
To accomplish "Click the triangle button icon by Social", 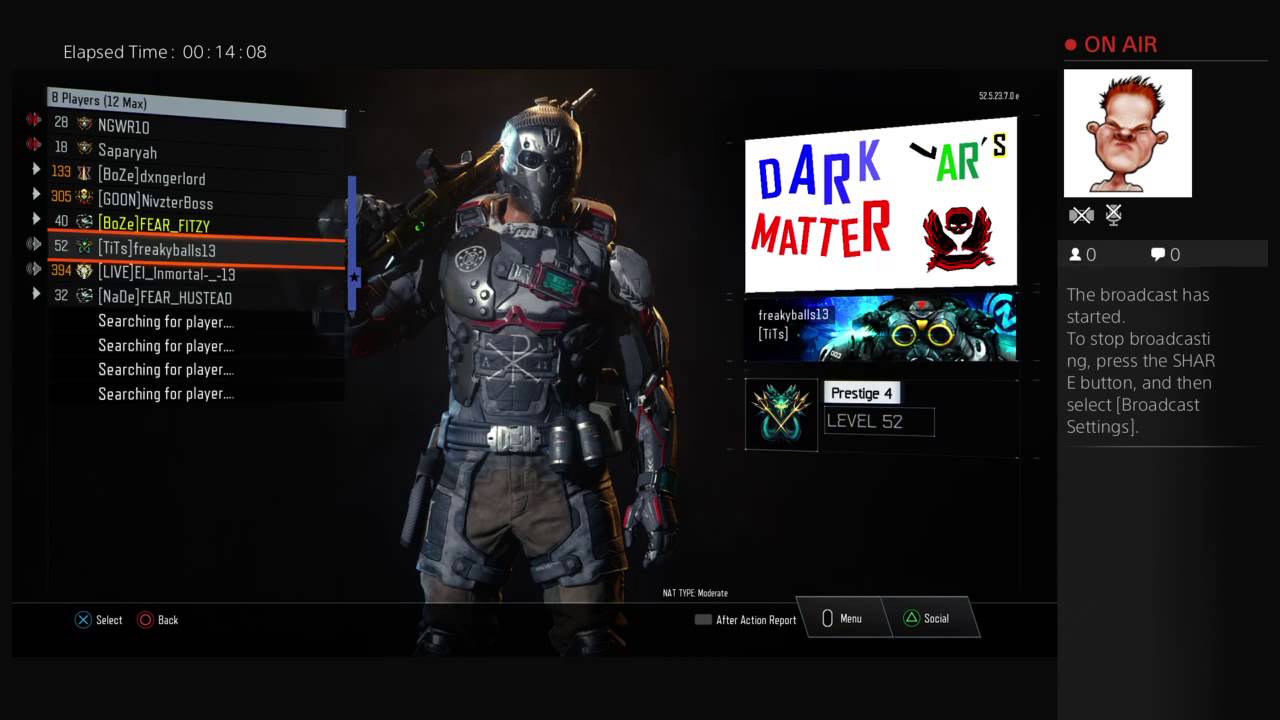I will (x=911, y=618).
